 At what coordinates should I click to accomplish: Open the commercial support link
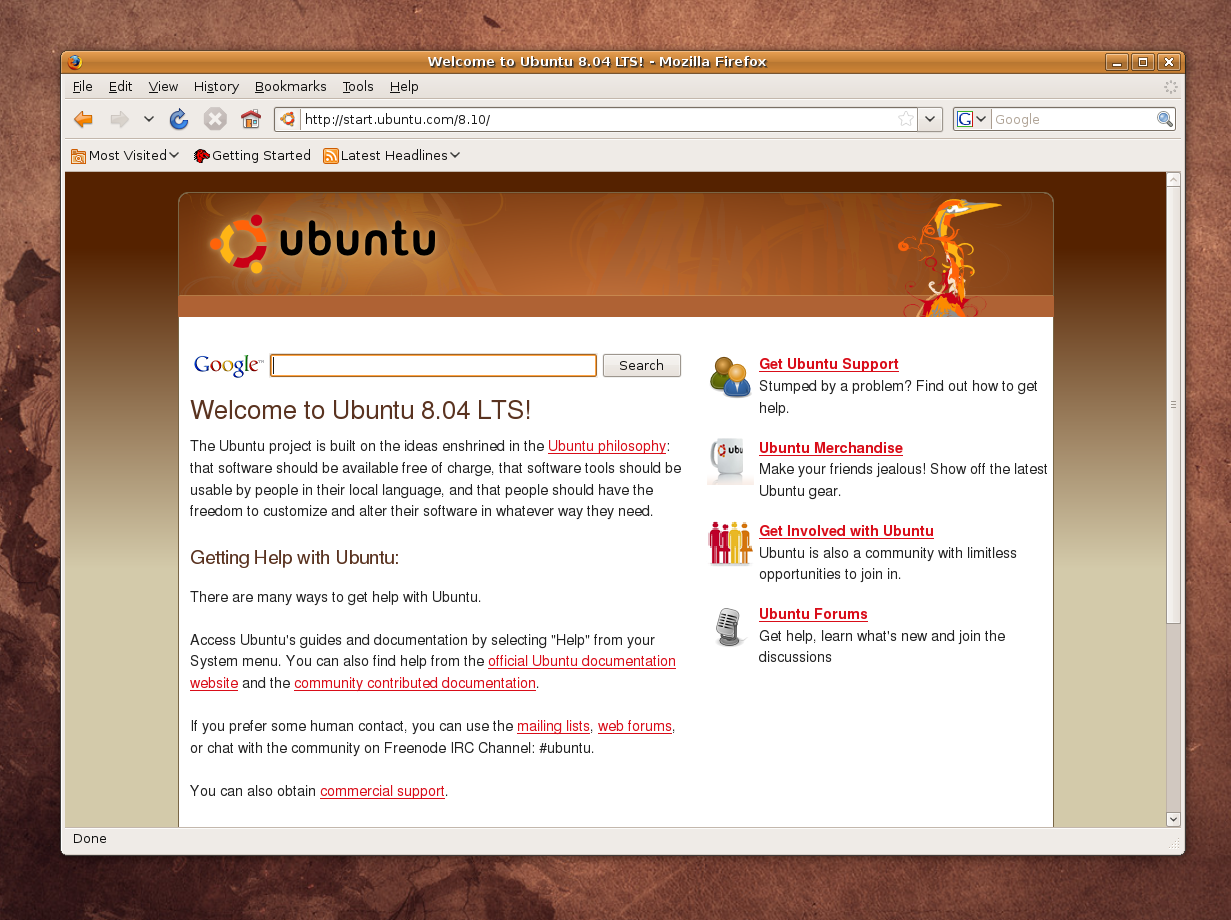pyautogui.click(x=382, y=791)
